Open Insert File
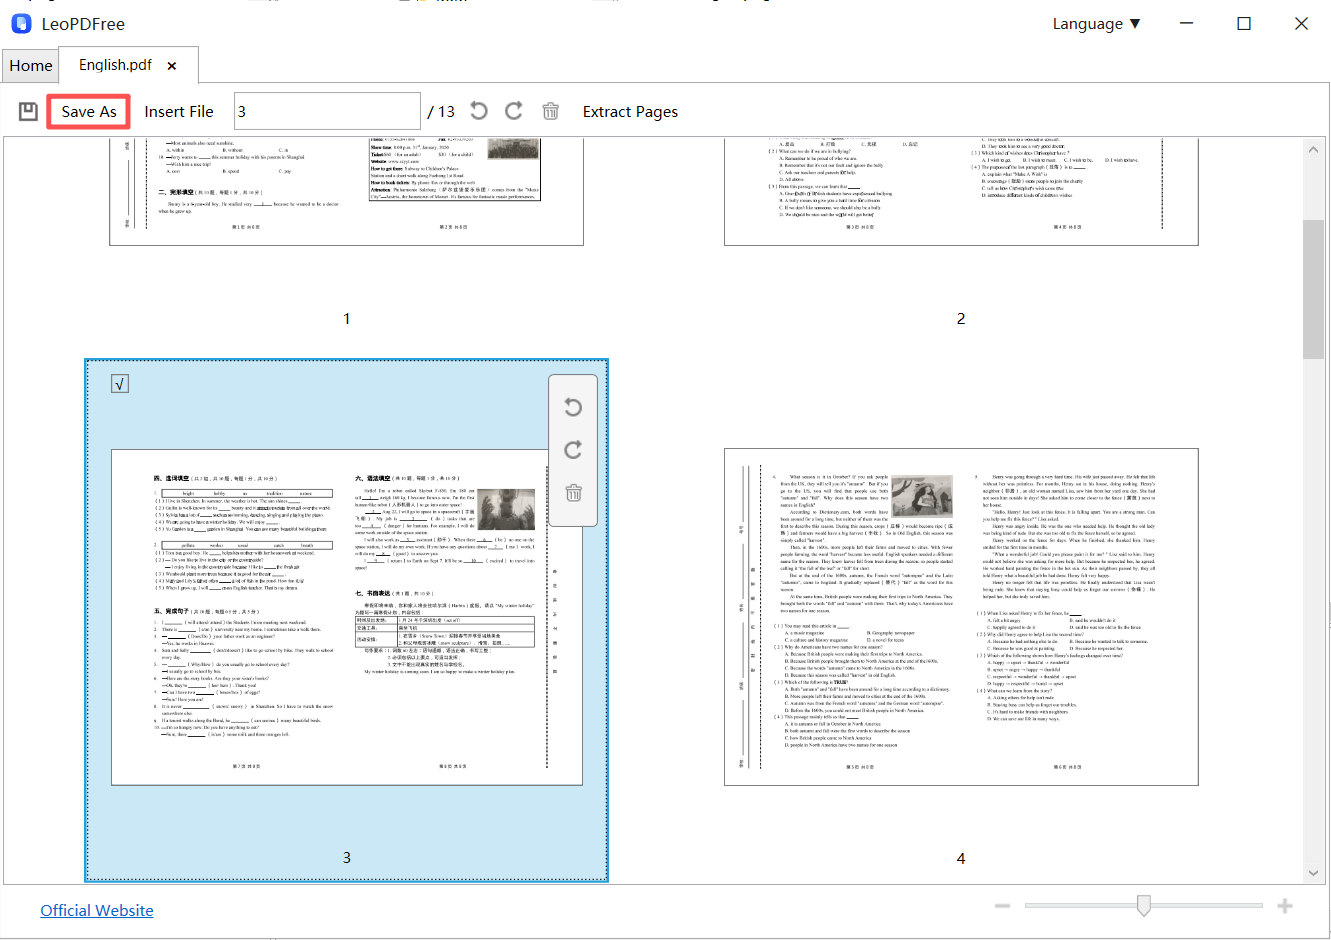The width and height of the screenshot is (1331, 940). [179, 112]
